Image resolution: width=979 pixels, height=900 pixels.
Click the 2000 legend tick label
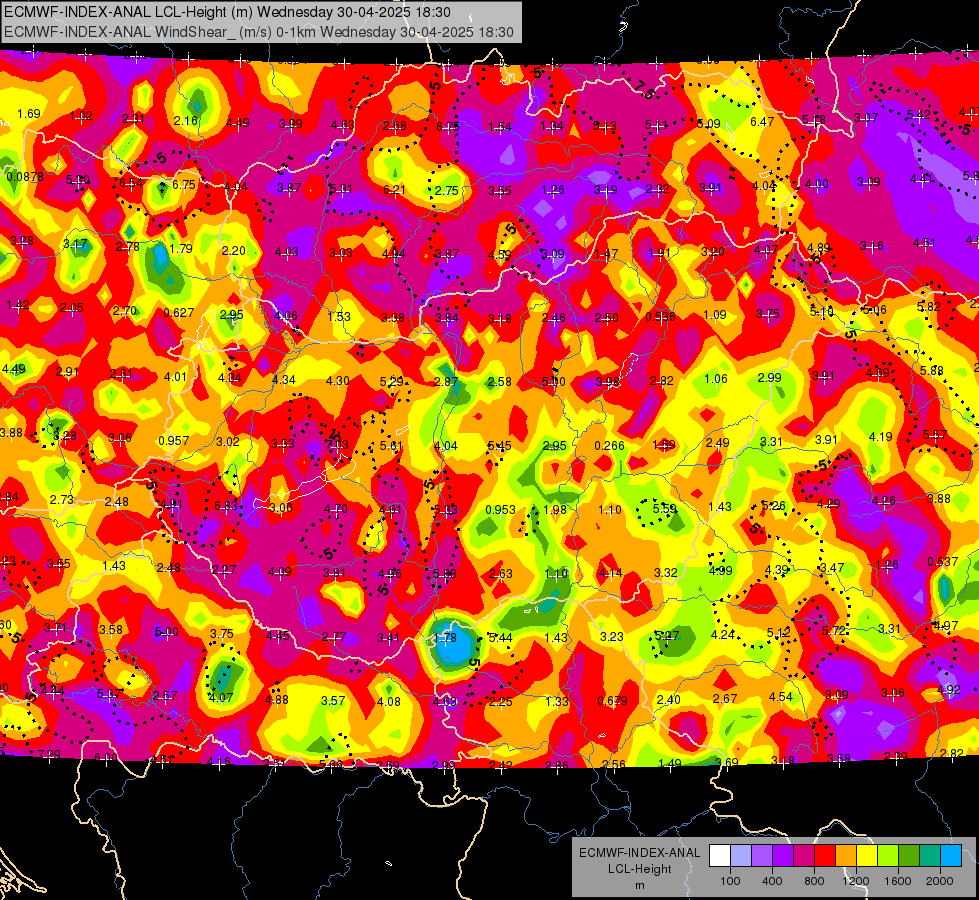click(940, 881)
